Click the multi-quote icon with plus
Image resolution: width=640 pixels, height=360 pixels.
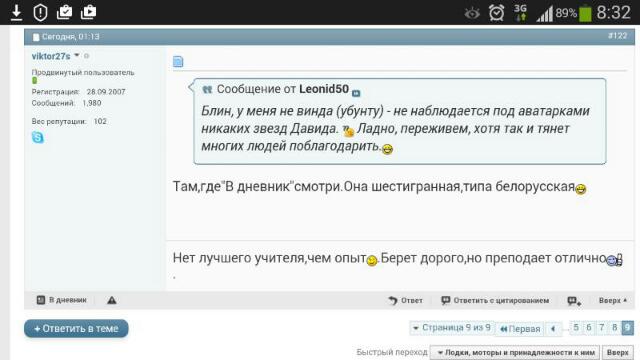tap(574, 301)
